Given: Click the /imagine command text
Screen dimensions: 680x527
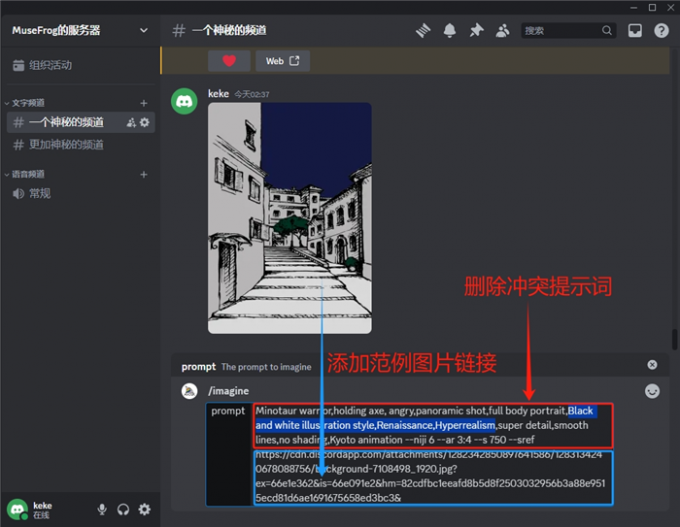Looking at the screenshot, I should pyautogui.click(x=229, y=391).
